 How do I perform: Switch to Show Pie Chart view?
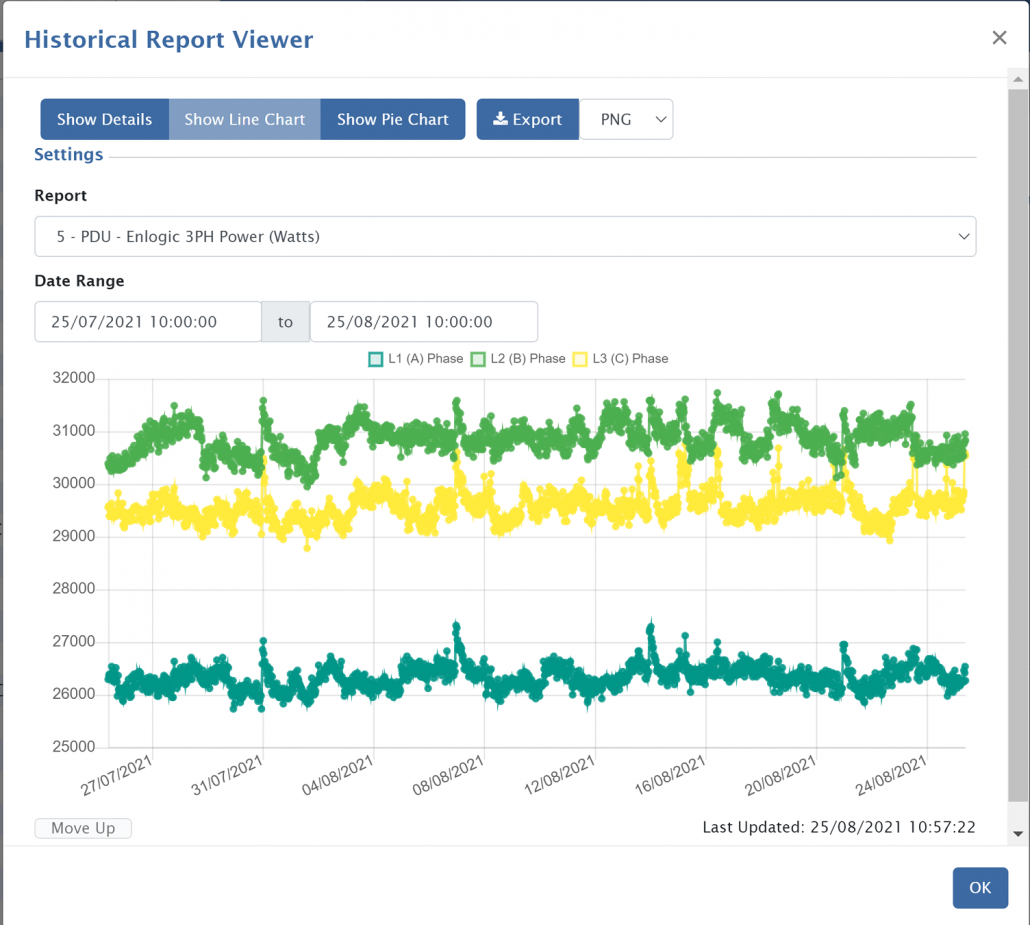click(x=392, y=119)
